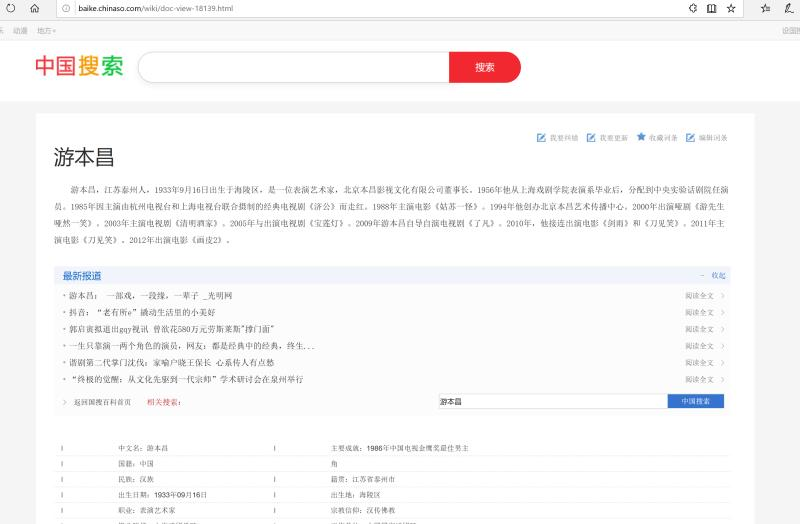
Task: Collapse the news section with 收起
Action: click(718, 276)
